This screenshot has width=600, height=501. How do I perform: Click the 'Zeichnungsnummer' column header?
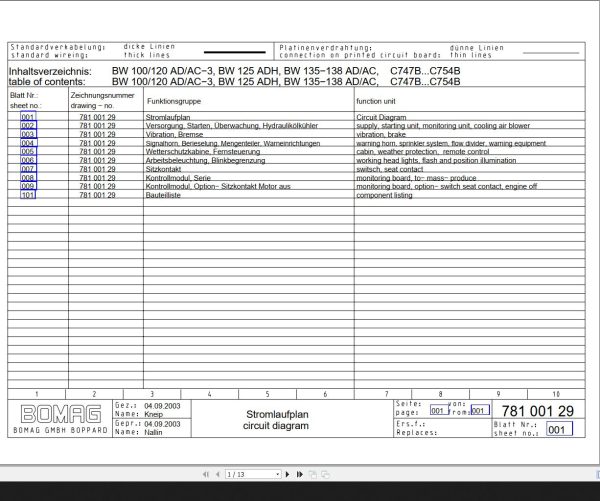click(102, 95)
